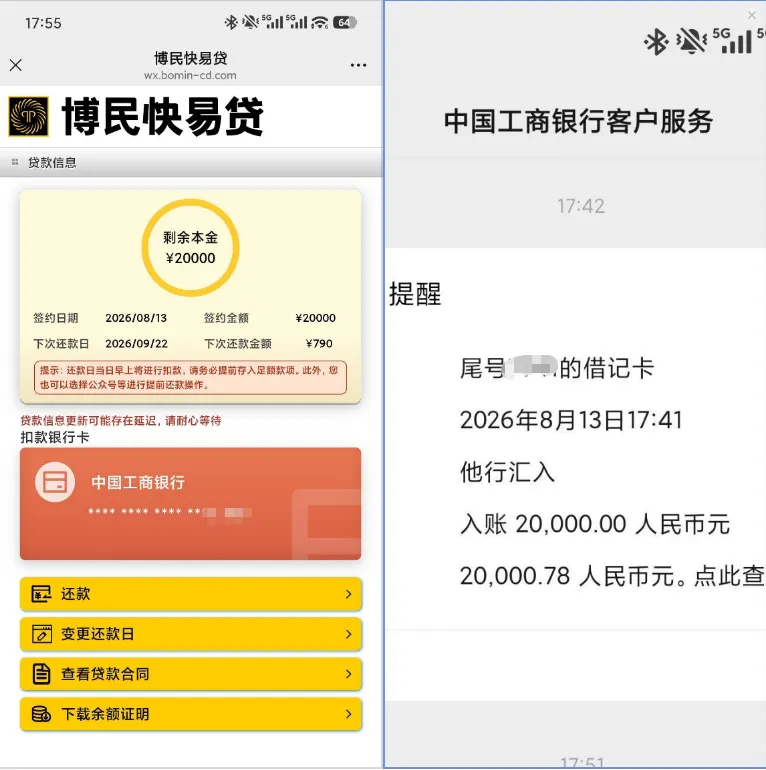766x770 pixels.
Task: Tap the 下次还款日 value 2026/09/22
Action: pyautogui.click(x=137, y=343)
